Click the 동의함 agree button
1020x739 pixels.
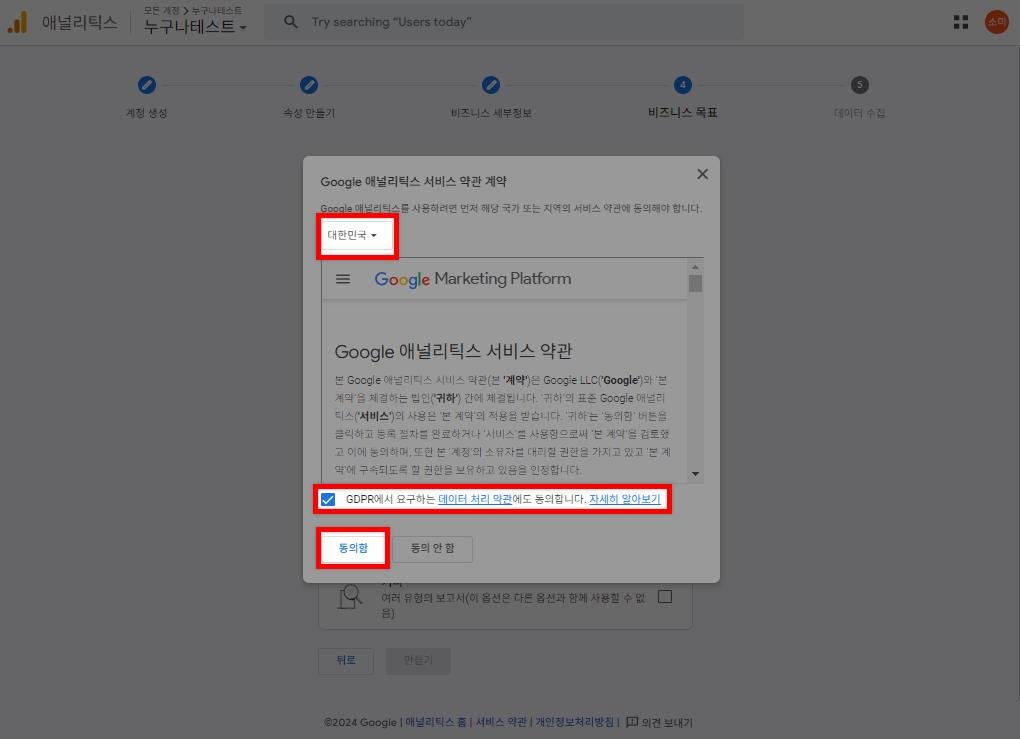pos(353,548)
